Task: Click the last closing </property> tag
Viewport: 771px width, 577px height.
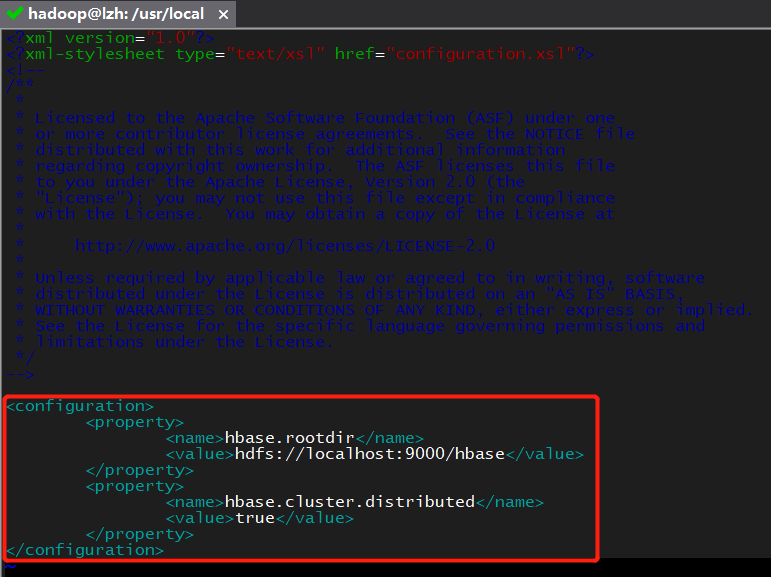Action: 140,534
